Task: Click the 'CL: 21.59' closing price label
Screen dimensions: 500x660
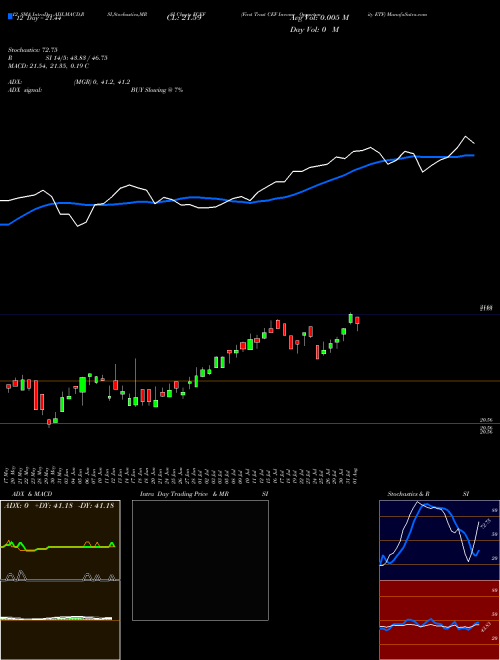Action: [x=184, y=18]
